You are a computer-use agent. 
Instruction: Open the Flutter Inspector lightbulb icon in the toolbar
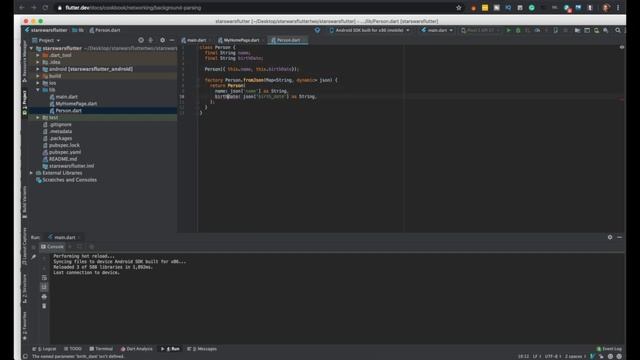(x=317, y=30)
